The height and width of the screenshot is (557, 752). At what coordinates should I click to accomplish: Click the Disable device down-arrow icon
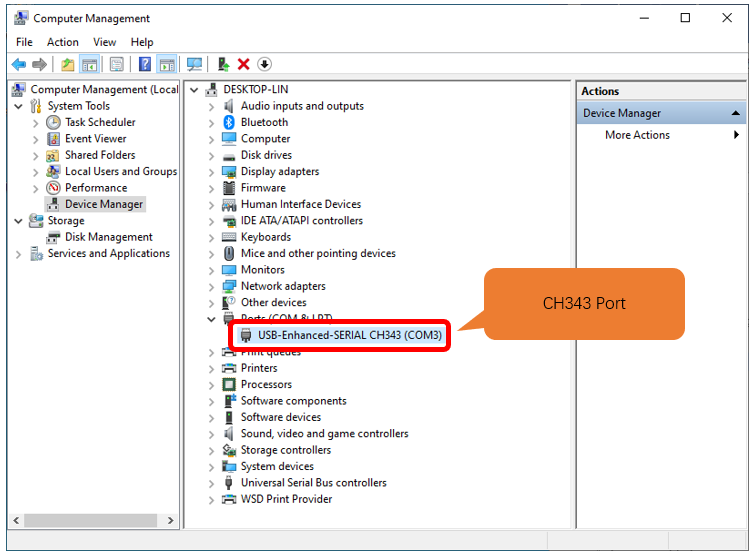[x=264, y=64]
